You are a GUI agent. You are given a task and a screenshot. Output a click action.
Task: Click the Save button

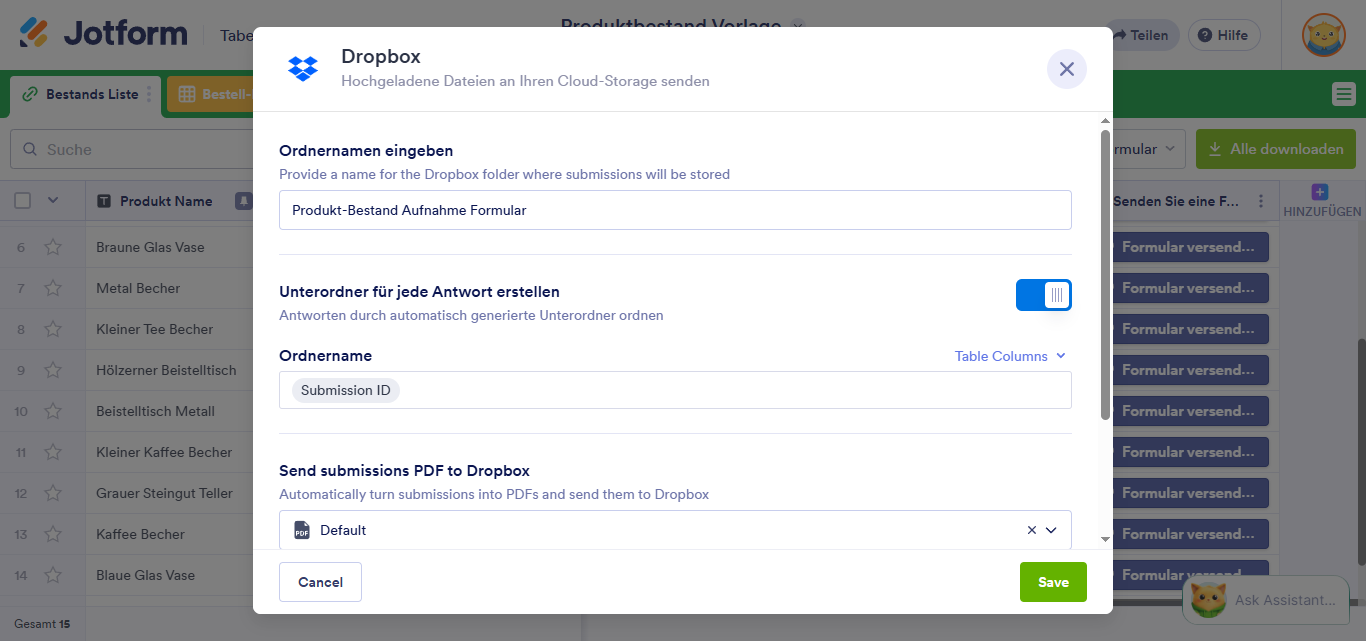coord(1053,582)
